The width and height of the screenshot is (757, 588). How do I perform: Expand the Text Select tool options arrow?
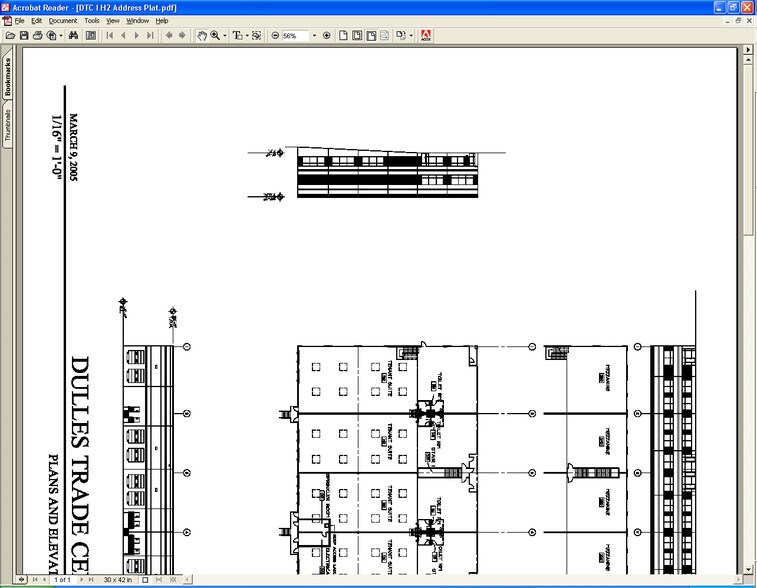[x=247, y=35]
